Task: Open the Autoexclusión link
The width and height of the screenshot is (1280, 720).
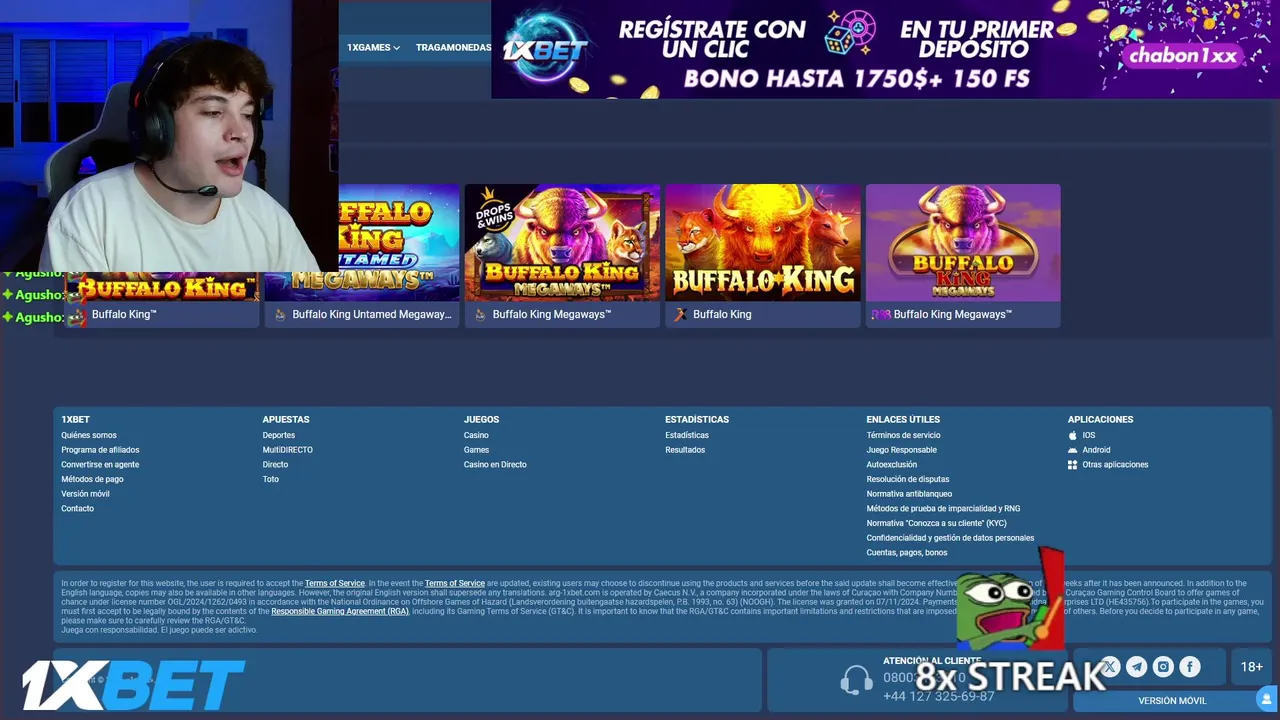Action: pos(891,464)
